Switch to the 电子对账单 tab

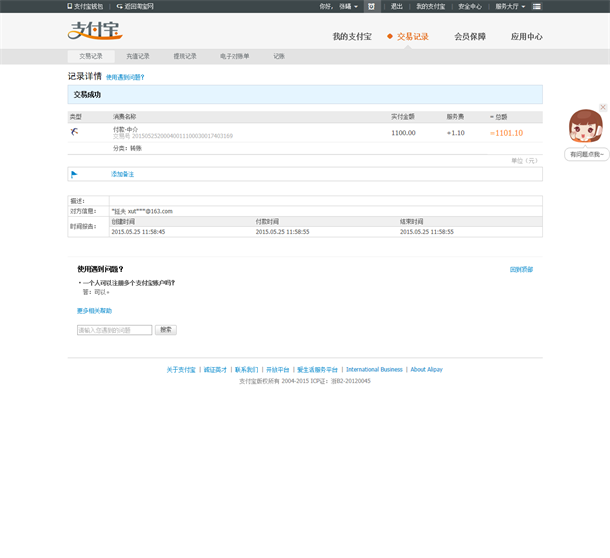point(235,56)
